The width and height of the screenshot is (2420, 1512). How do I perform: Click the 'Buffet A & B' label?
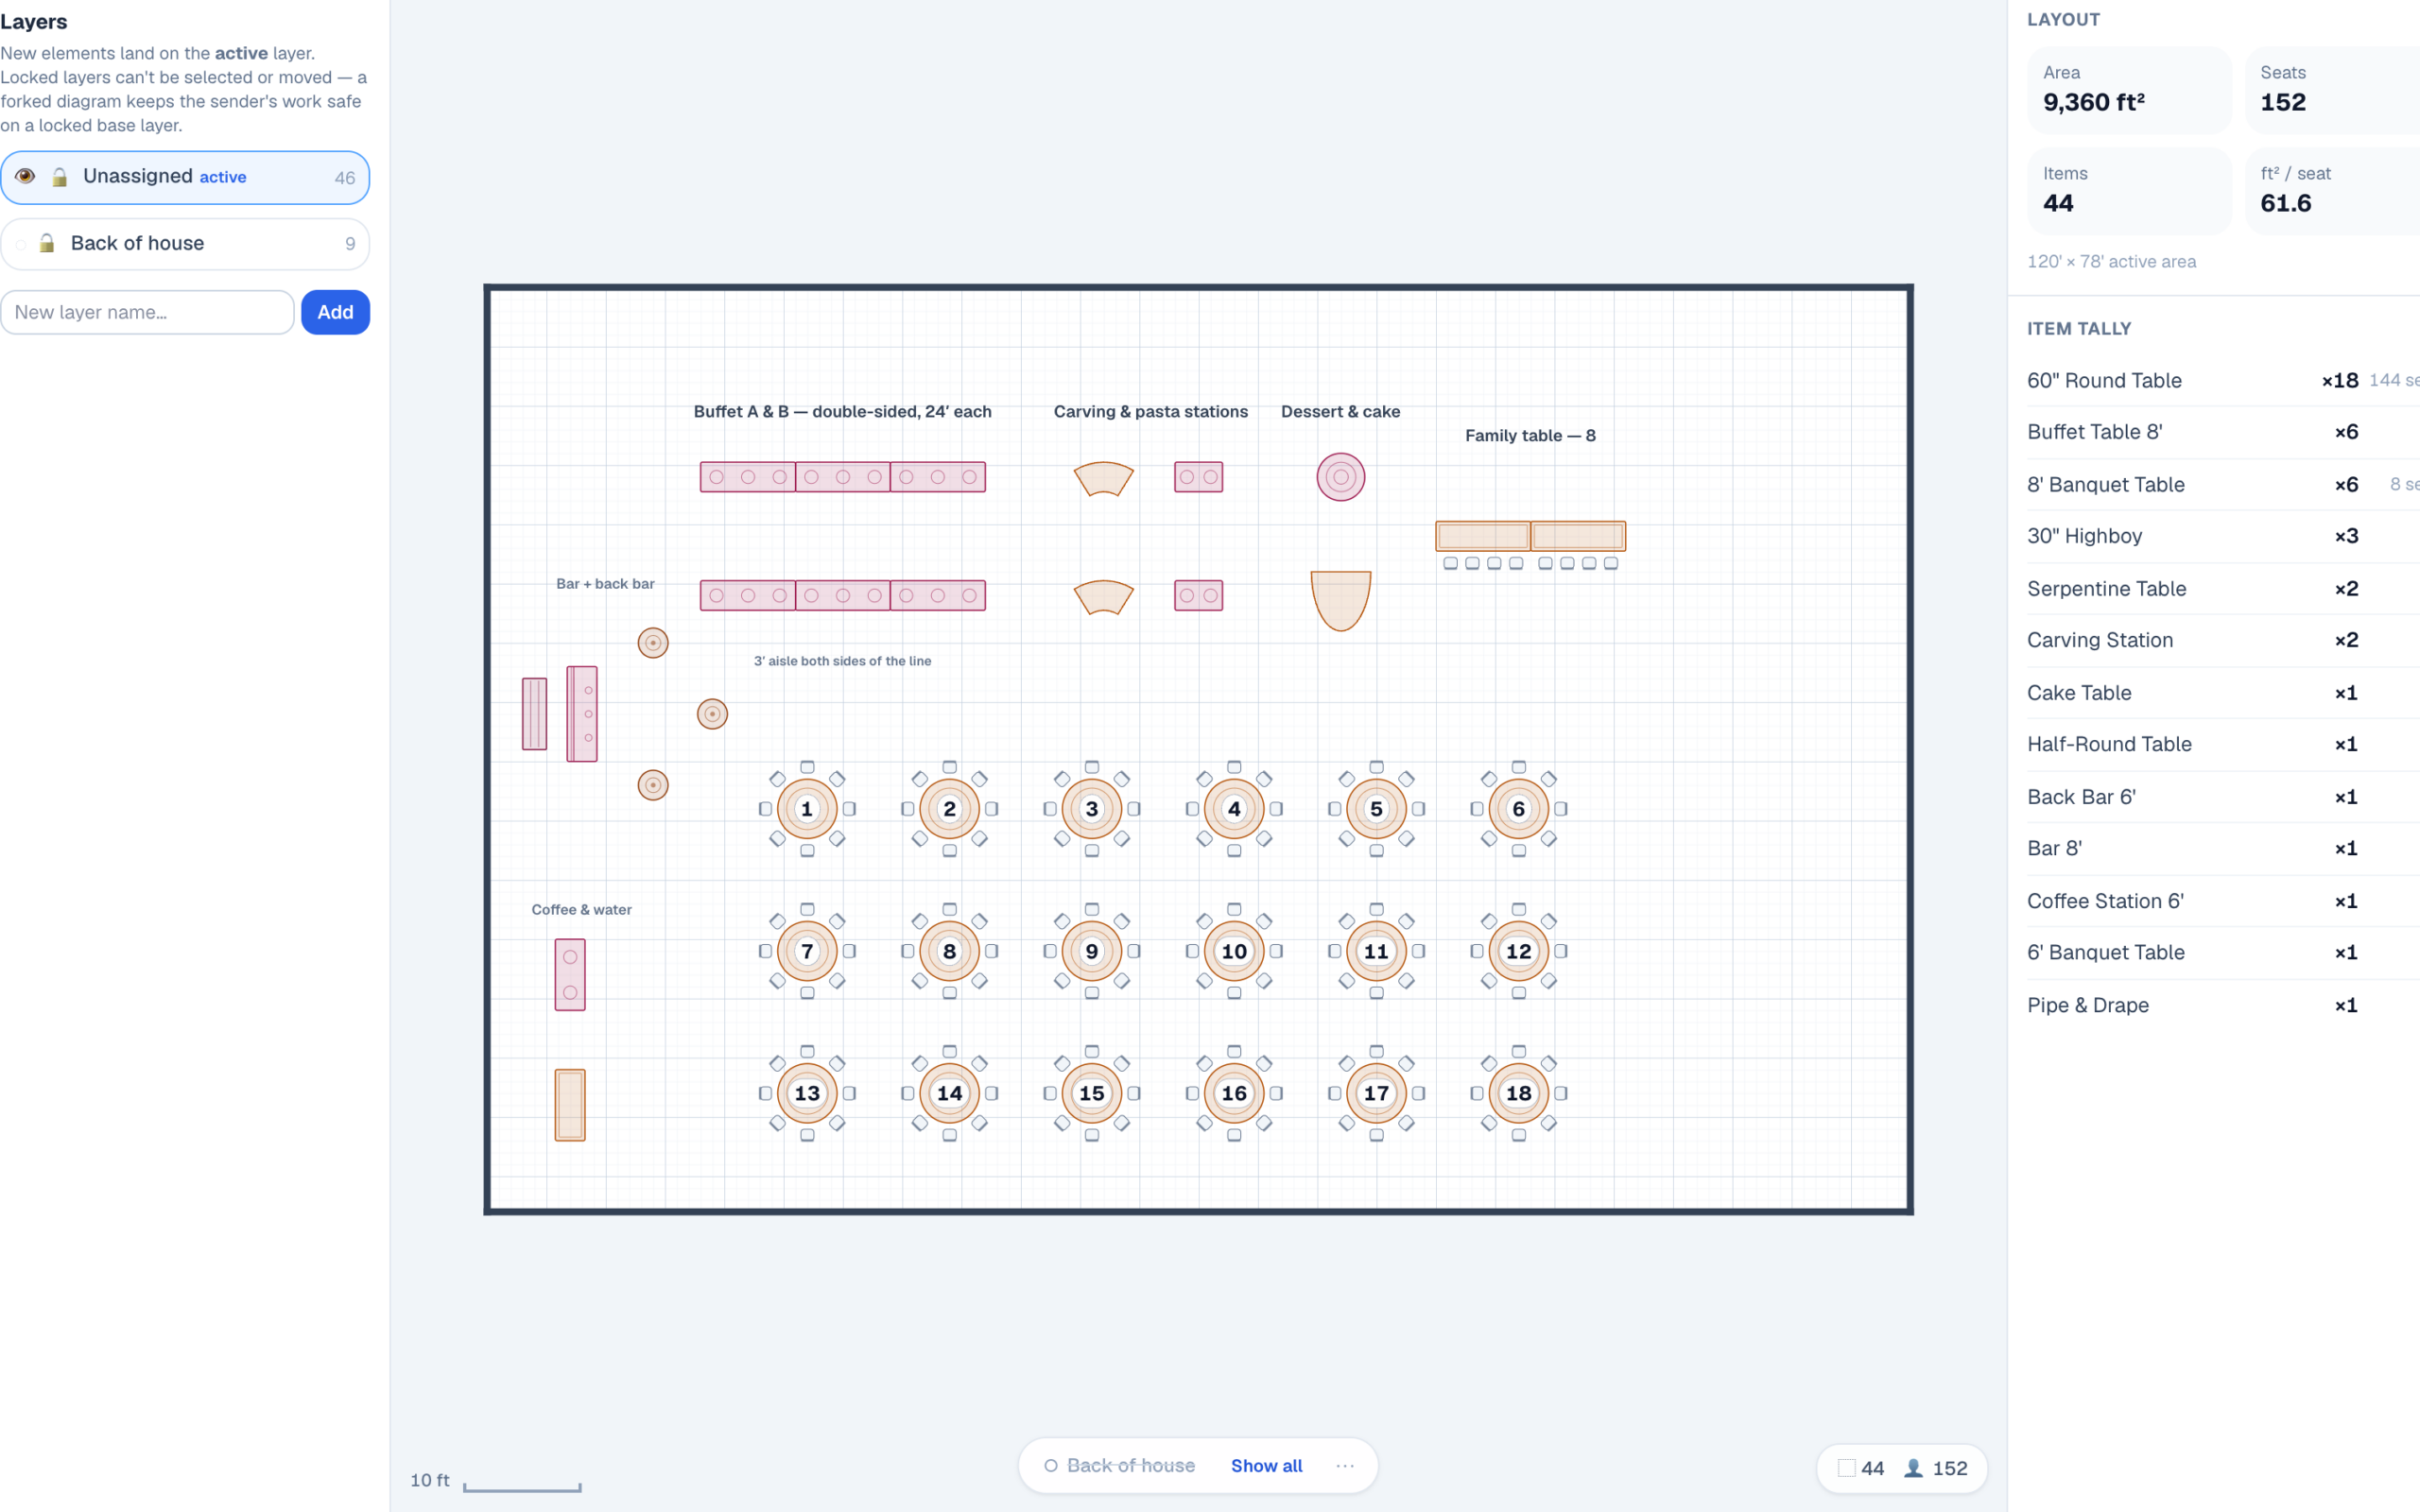click(842, 411)
